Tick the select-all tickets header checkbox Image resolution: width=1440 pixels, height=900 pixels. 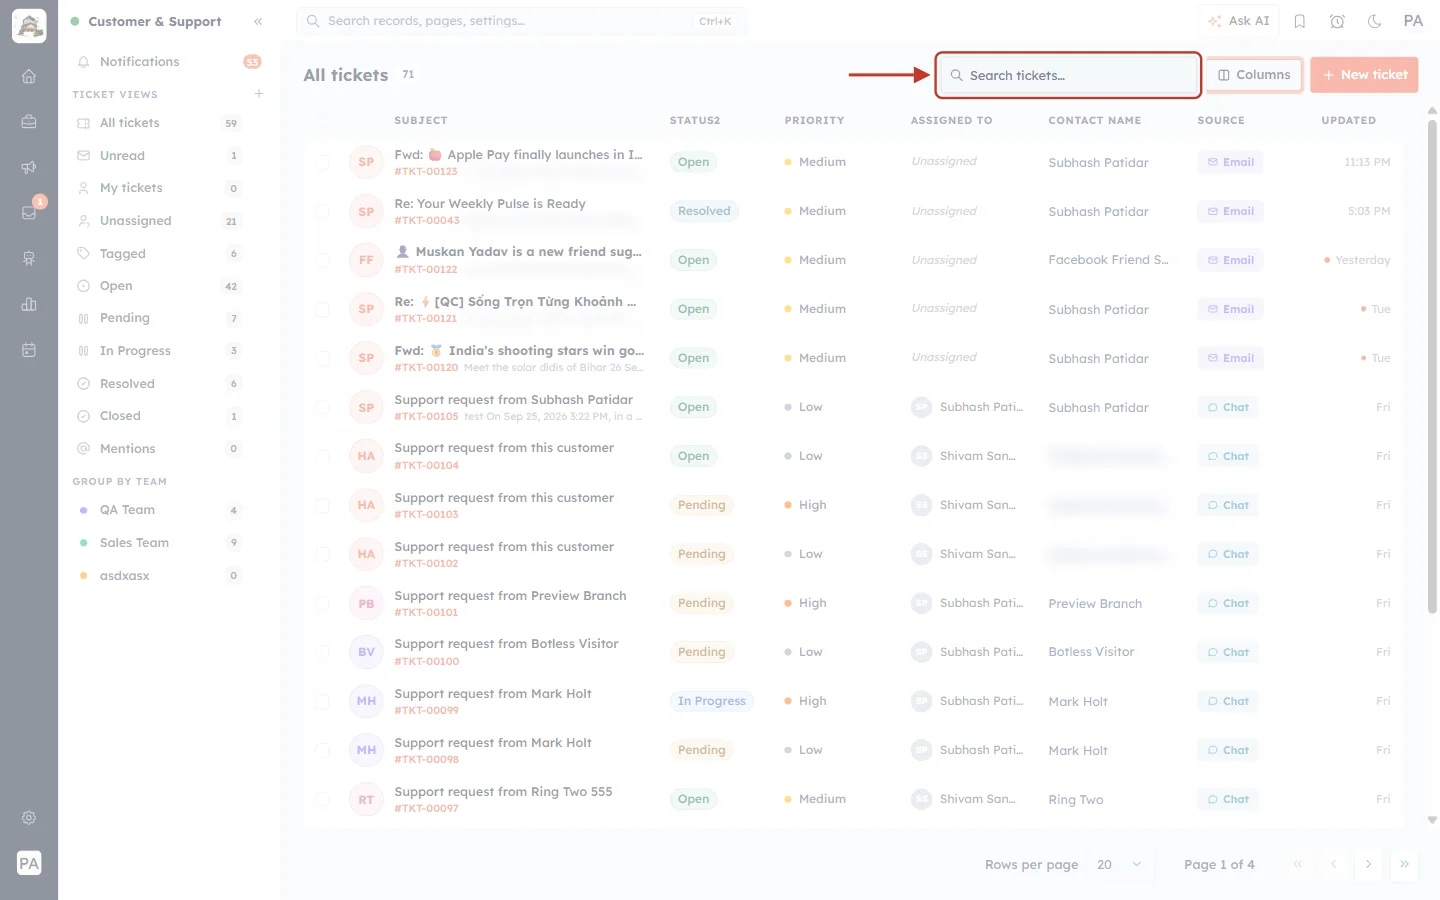coord(322,120)
